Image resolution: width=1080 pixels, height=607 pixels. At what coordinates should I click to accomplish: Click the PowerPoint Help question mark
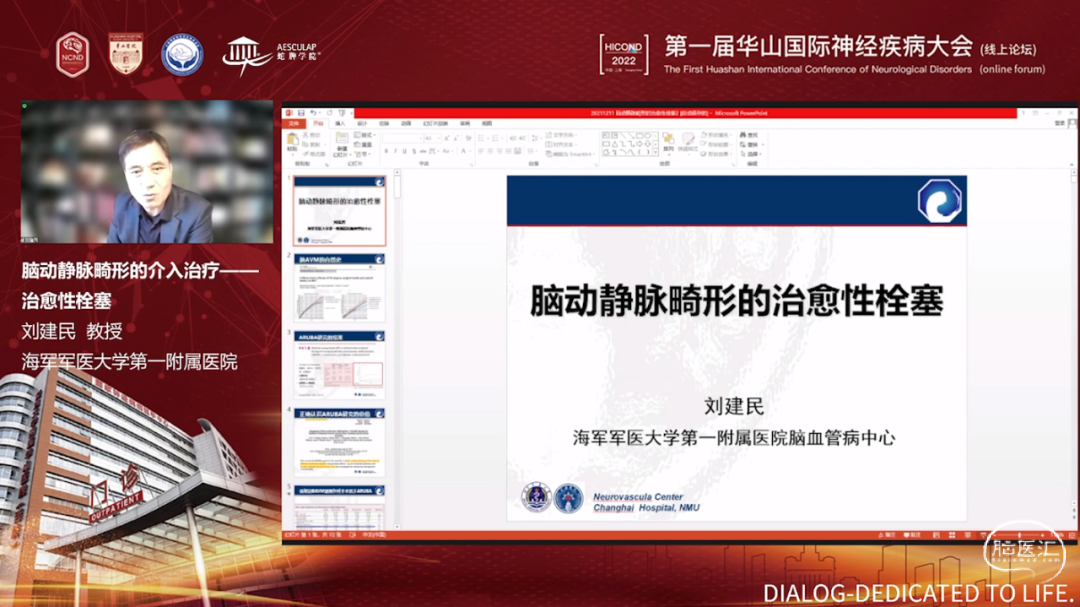1023,113
